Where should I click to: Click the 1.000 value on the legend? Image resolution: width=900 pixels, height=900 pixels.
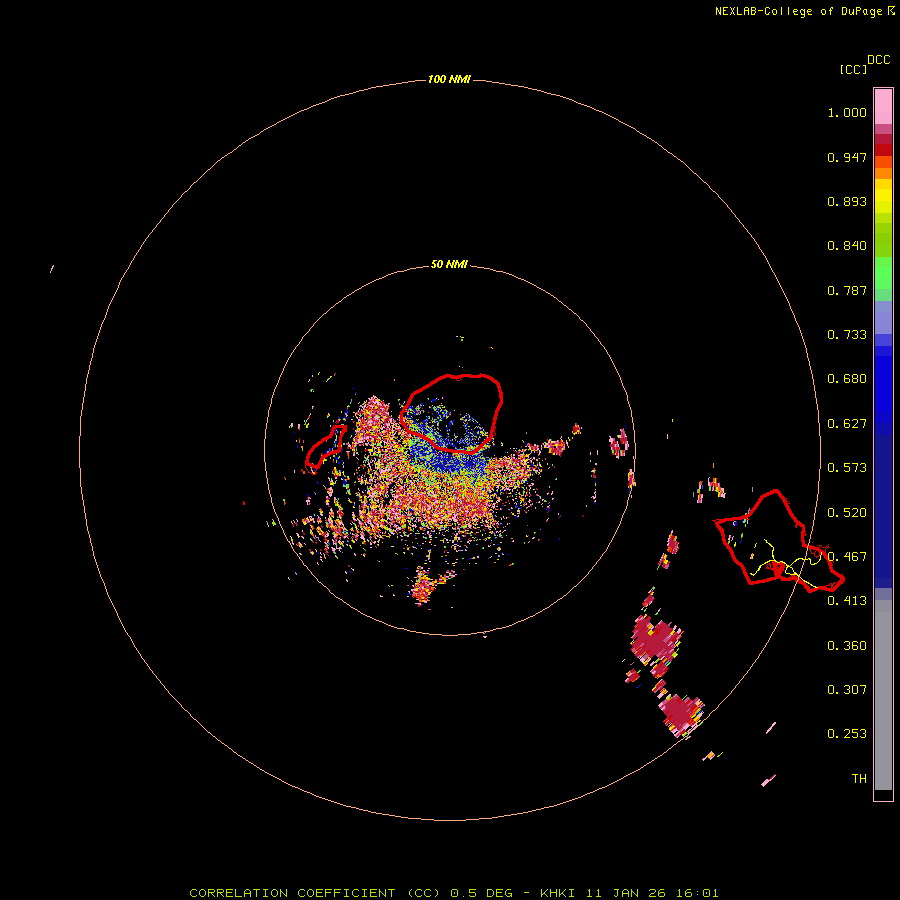click(847, 112)
